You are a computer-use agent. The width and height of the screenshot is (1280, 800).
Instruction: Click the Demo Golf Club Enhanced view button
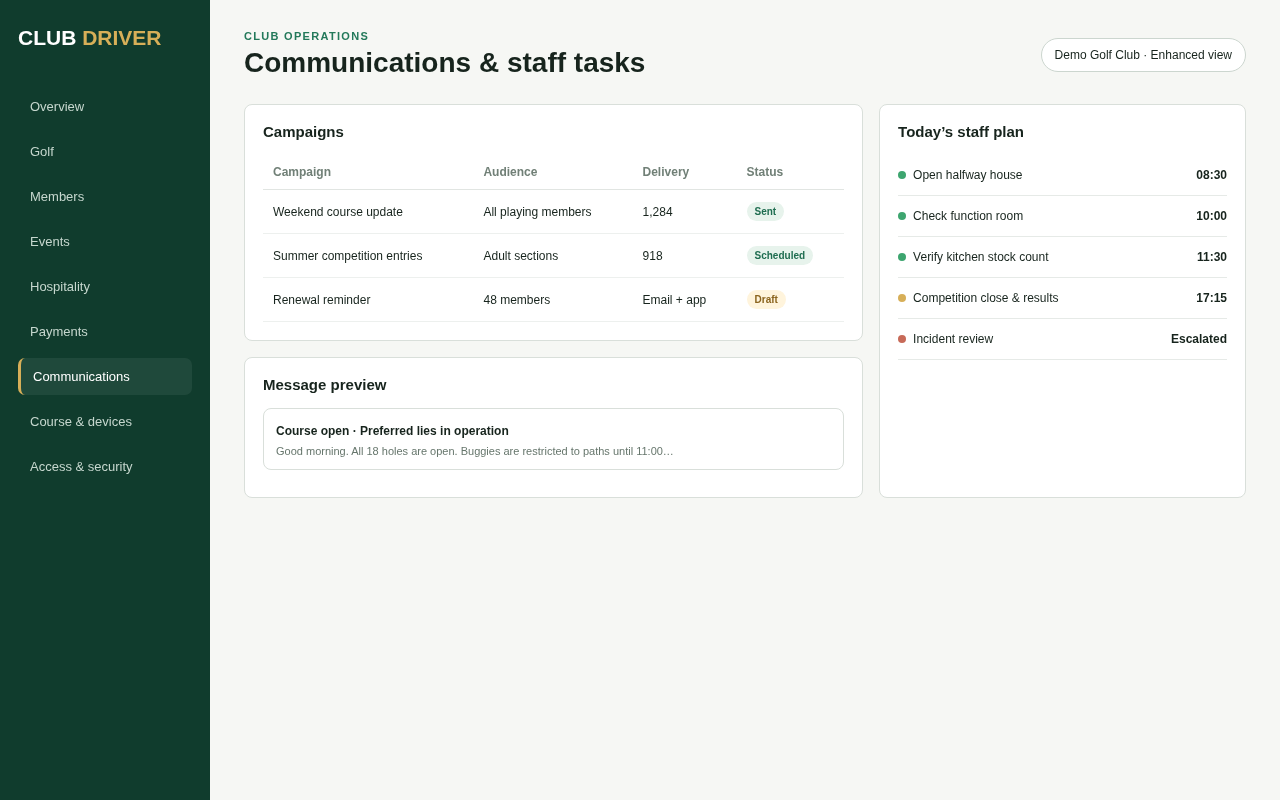(x=1143, y=55)
